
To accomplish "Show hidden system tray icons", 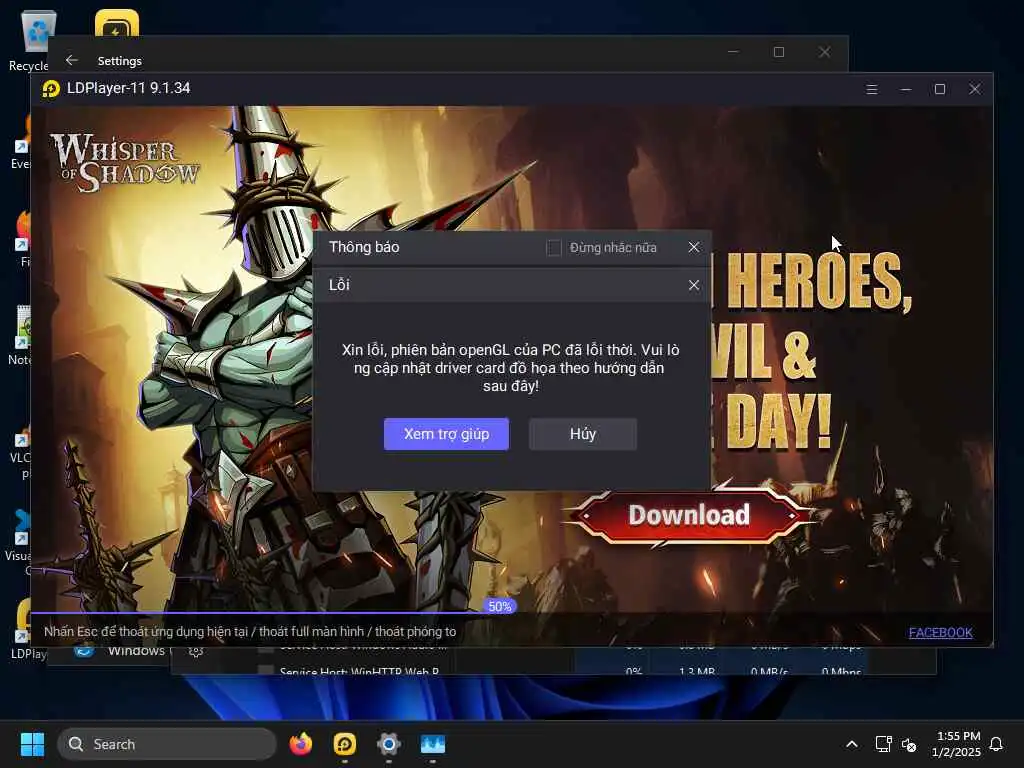I will (852, 744).
